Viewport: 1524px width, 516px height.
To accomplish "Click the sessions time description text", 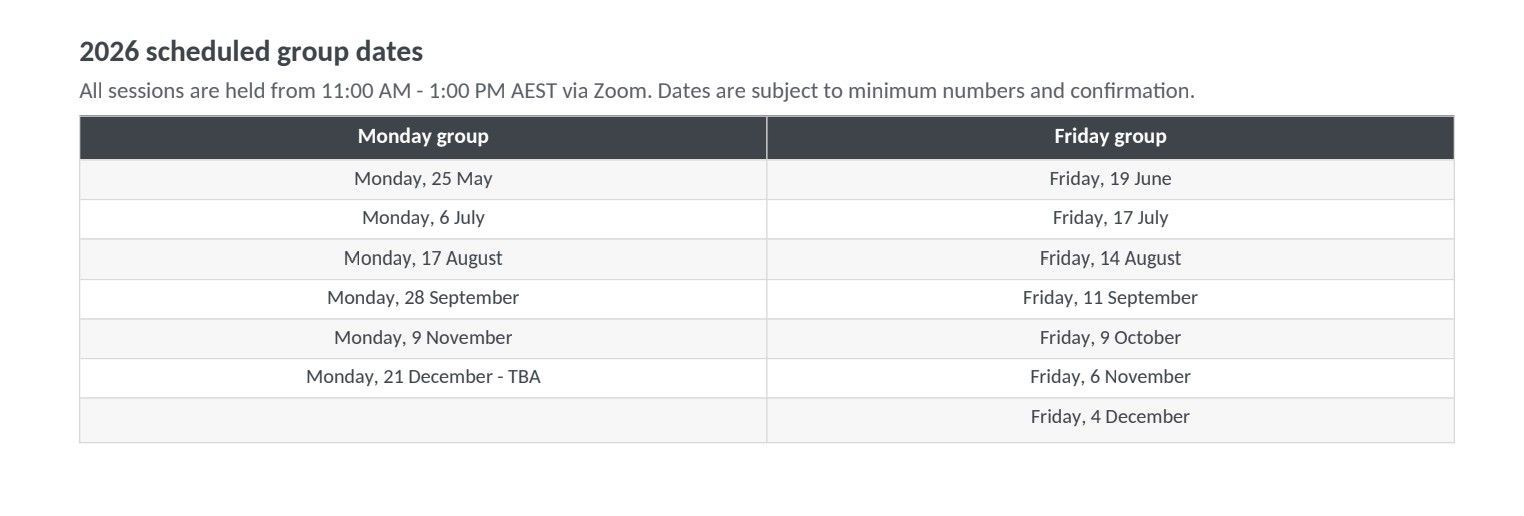I will coord(637,91).
